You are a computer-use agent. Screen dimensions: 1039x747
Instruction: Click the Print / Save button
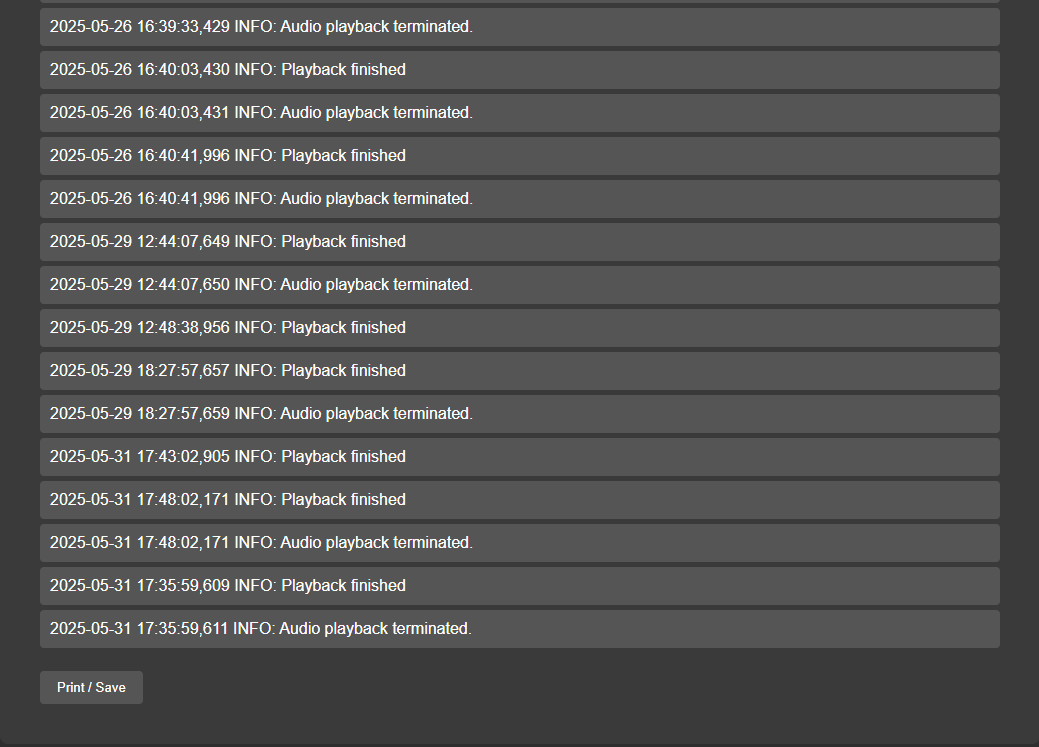pos(91,687)
